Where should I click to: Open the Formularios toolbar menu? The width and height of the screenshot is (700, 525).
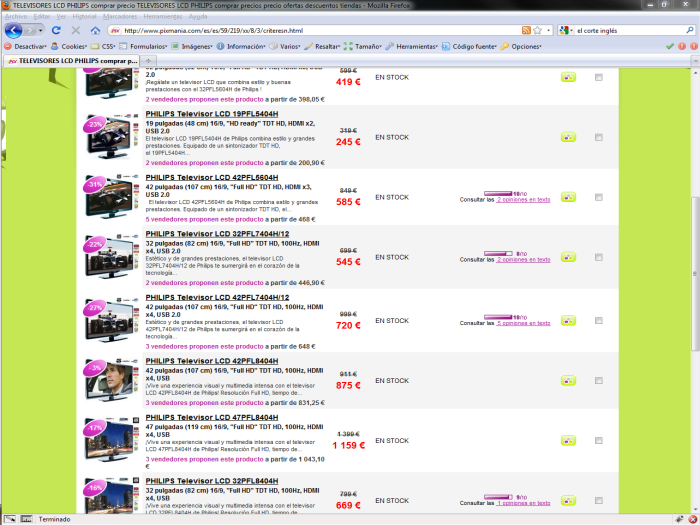[x=143, y=46]
